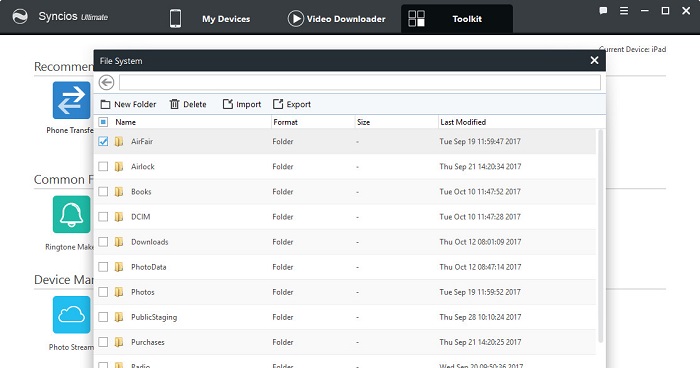Viewport: 700px width, 368px height.
Task: Select the PublicStaging folder name
Action: coord(154,317)
